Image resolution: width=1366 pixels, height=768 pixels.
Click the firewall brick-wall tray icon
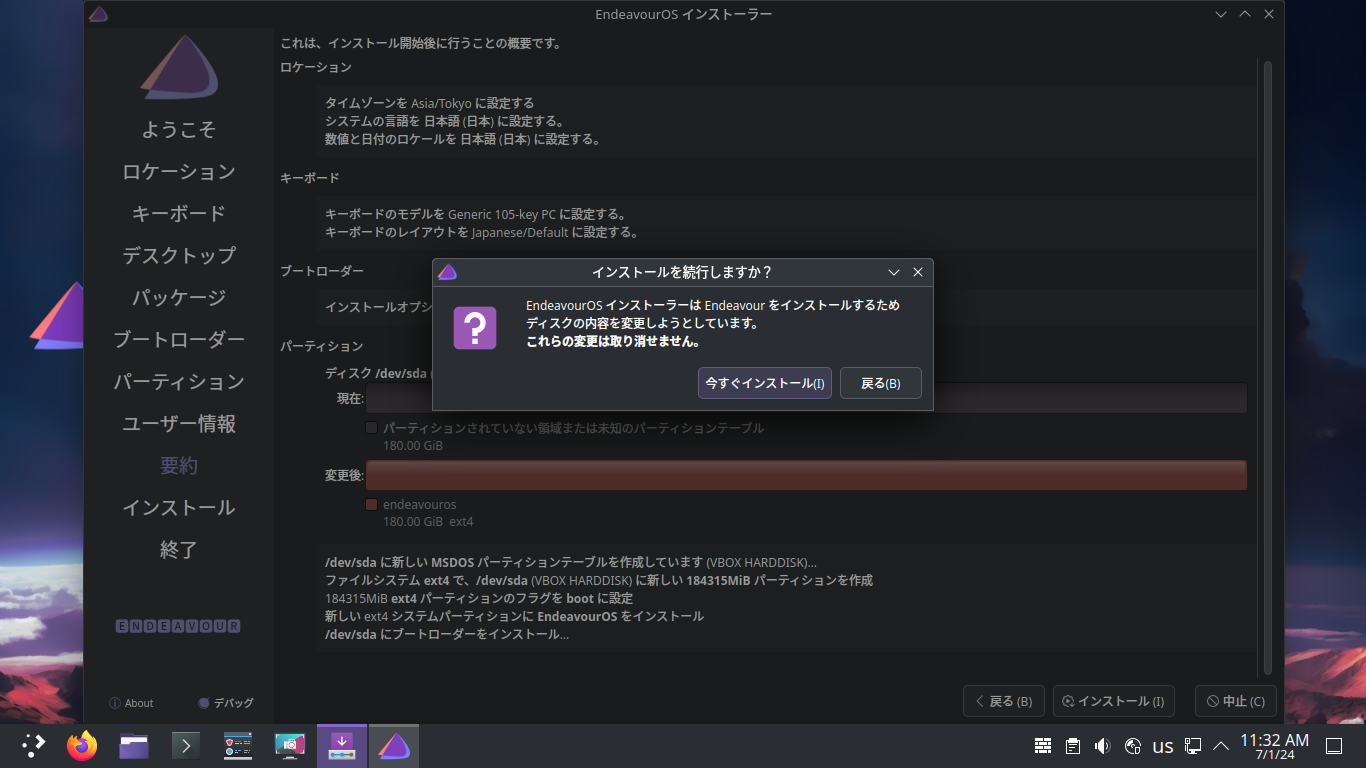(x=1043, y=746)
